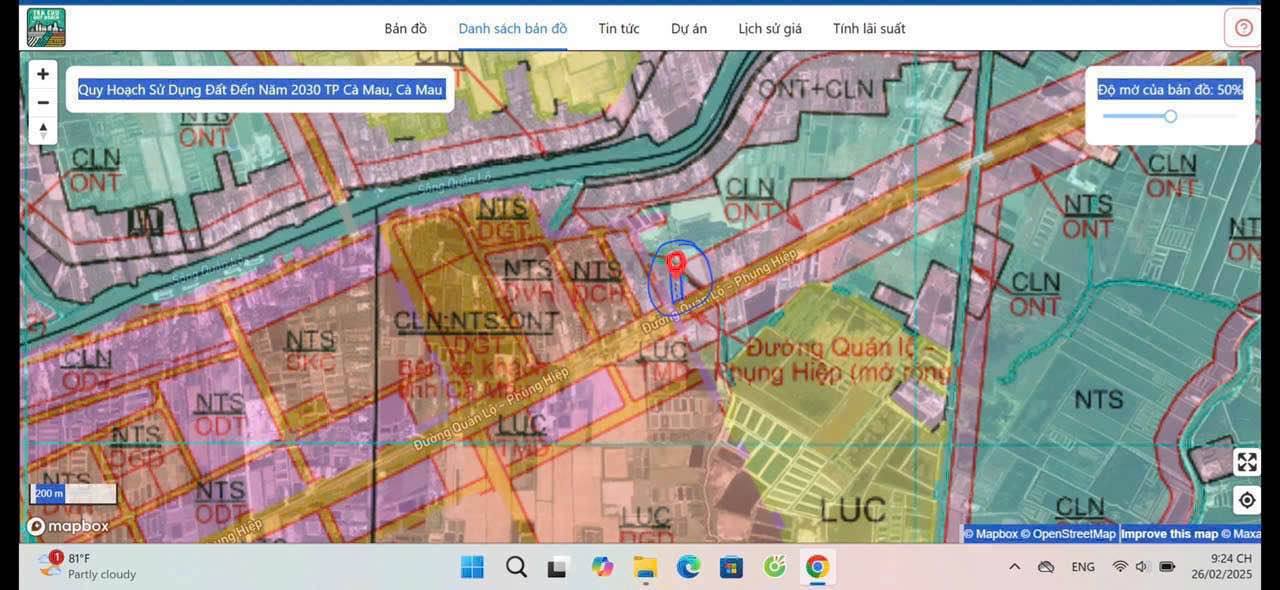Open the Windows Start menu

(472, 567)
